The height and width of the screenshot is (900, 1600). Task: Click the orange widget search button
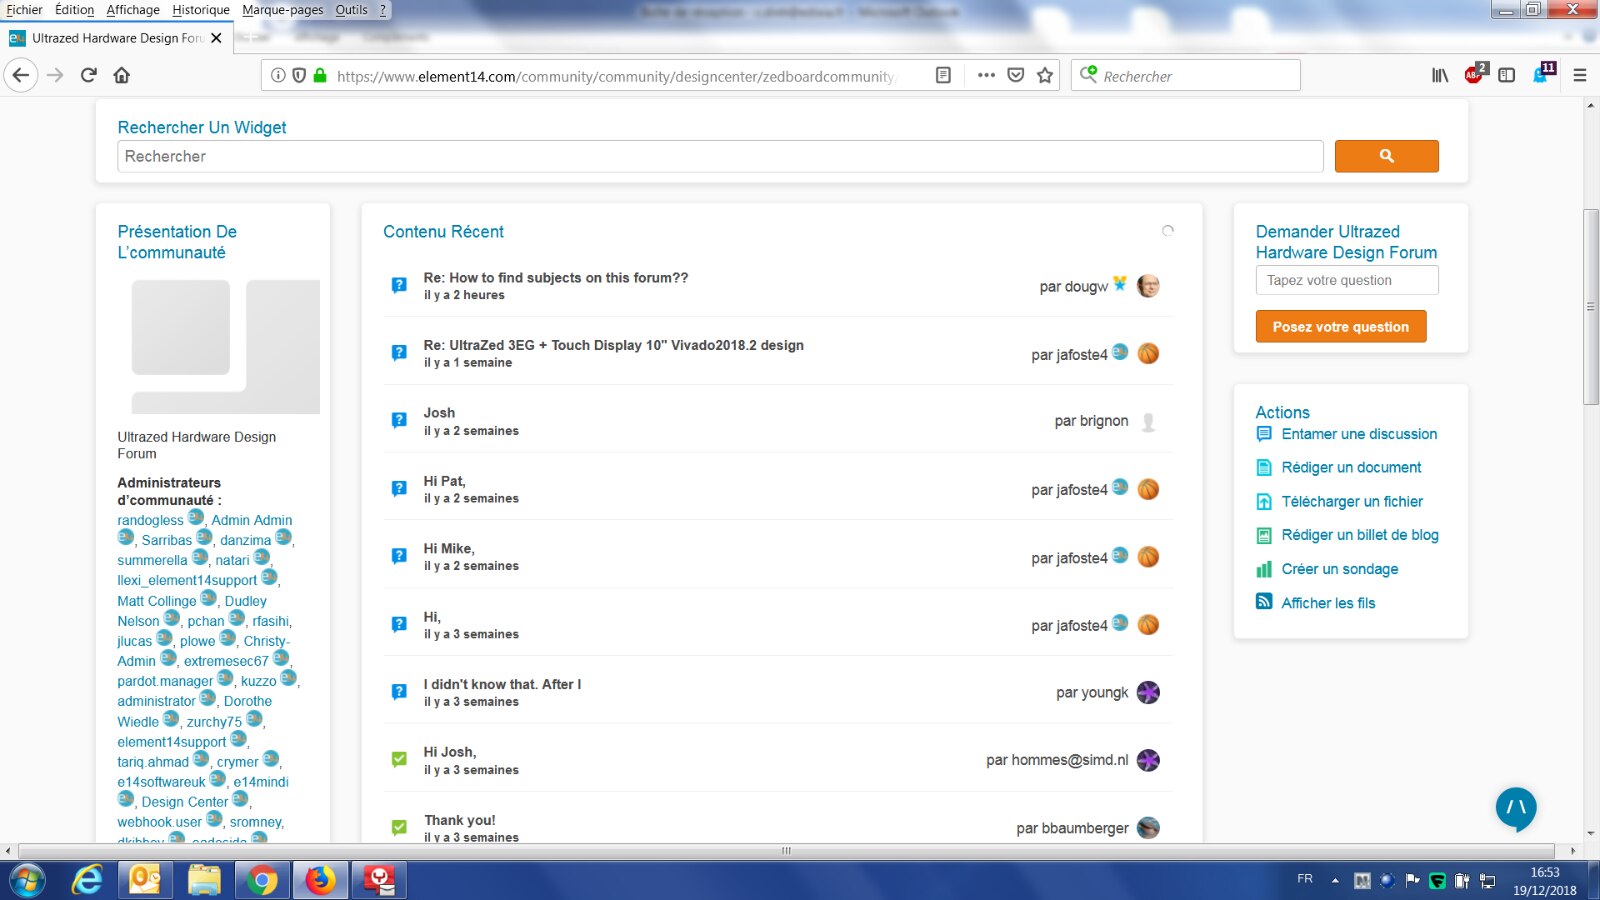point(1386,156)
